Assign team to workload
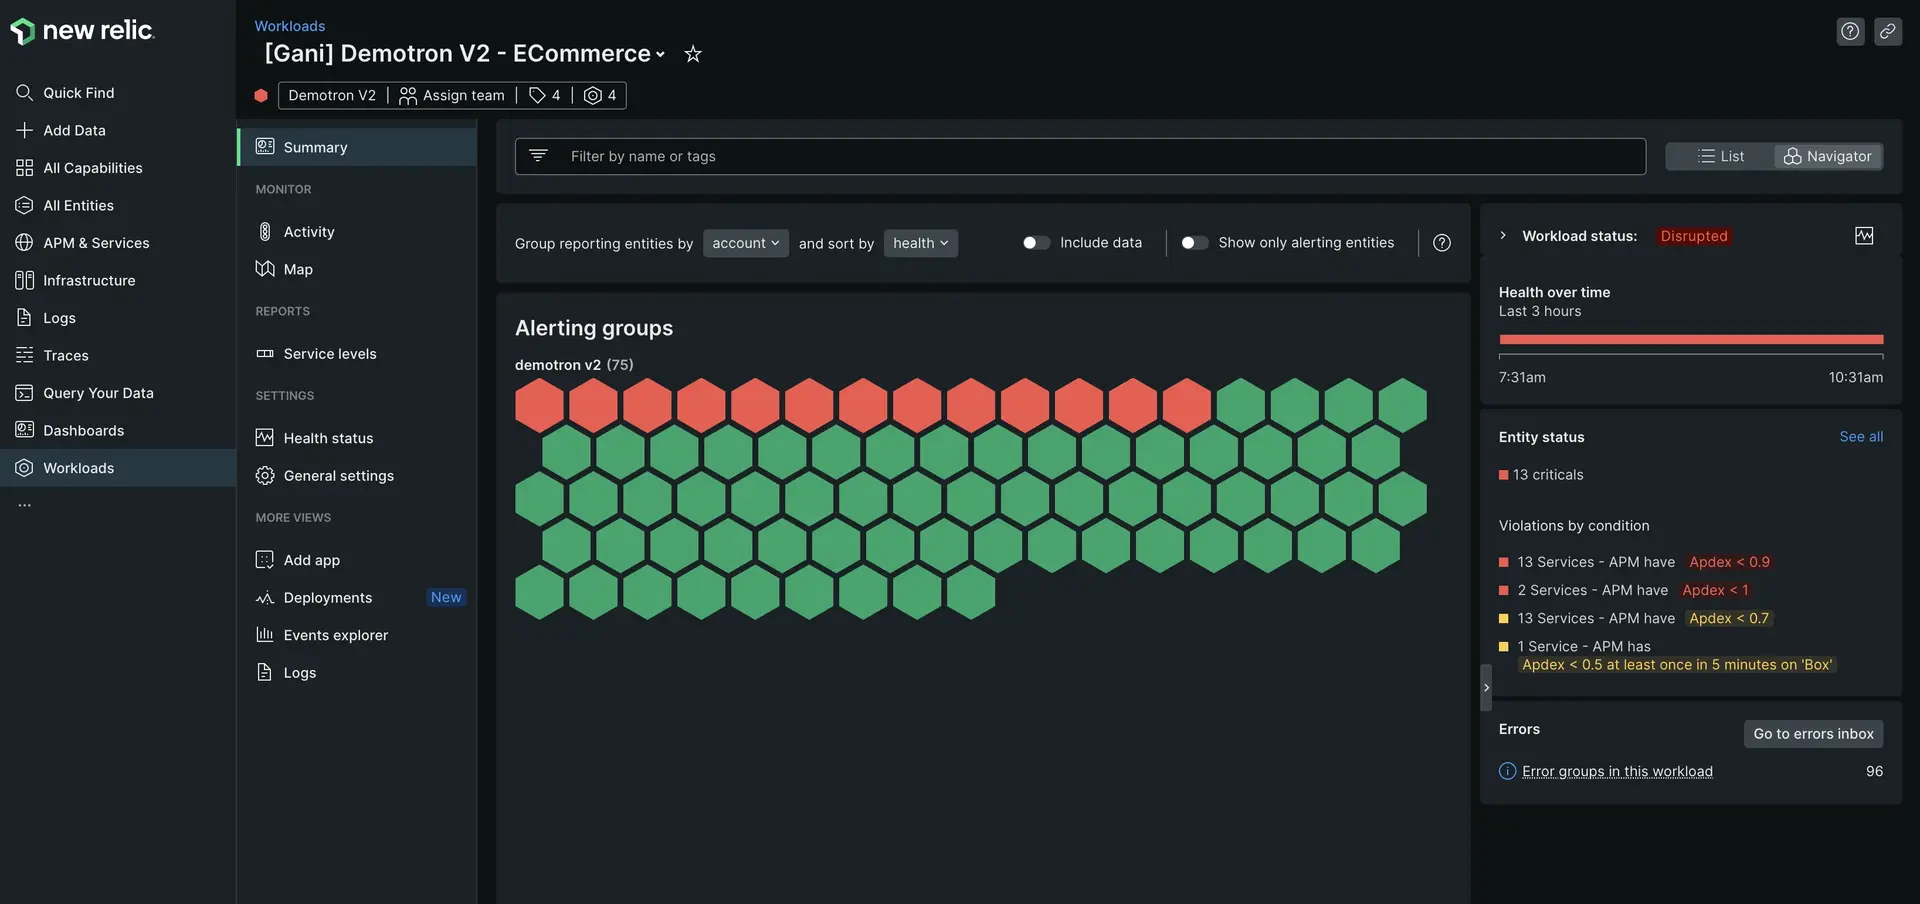The width and height of the screenshot is (1920, 904). 452,95
